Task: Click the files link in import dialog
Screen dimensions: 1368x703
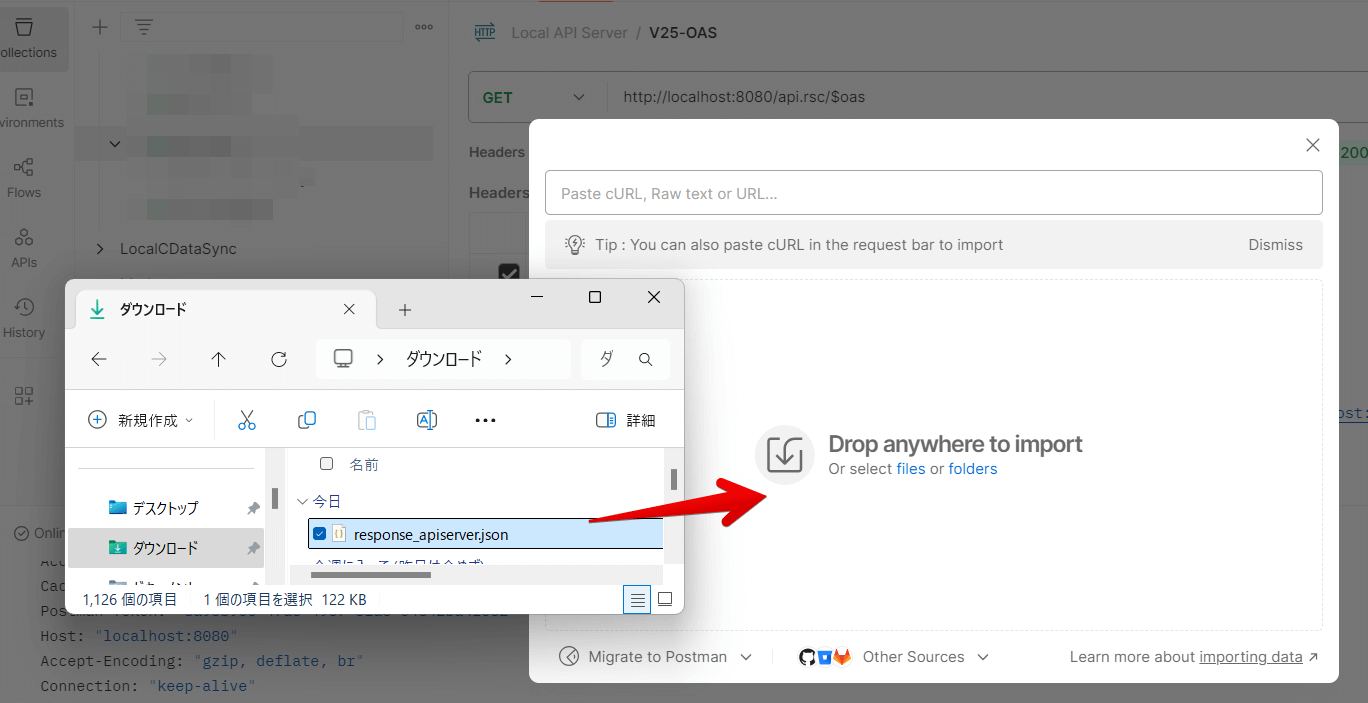Action: 911,468
